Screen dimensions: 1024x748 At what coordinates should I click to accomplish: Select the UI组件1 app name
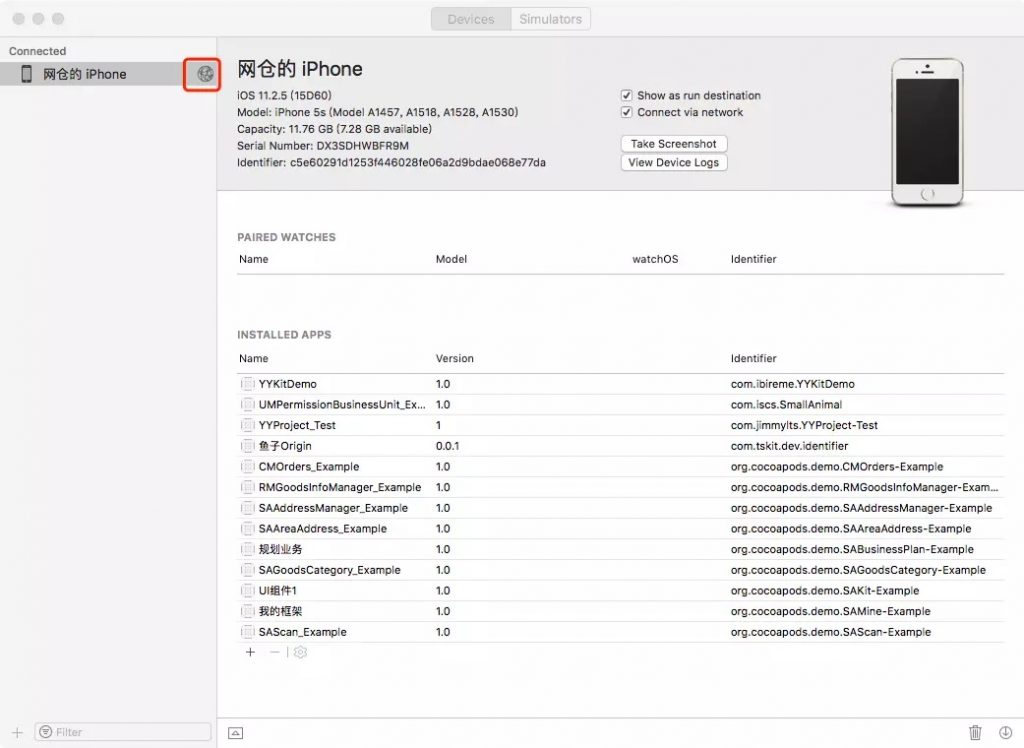point(278,591)
